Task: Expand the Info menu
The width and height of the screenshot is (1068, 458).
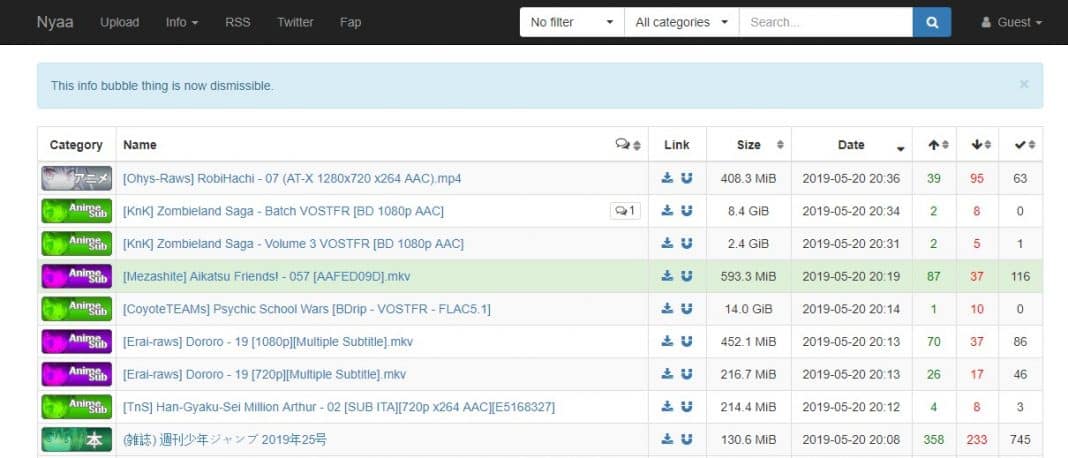Action: [x=182, y=22]
